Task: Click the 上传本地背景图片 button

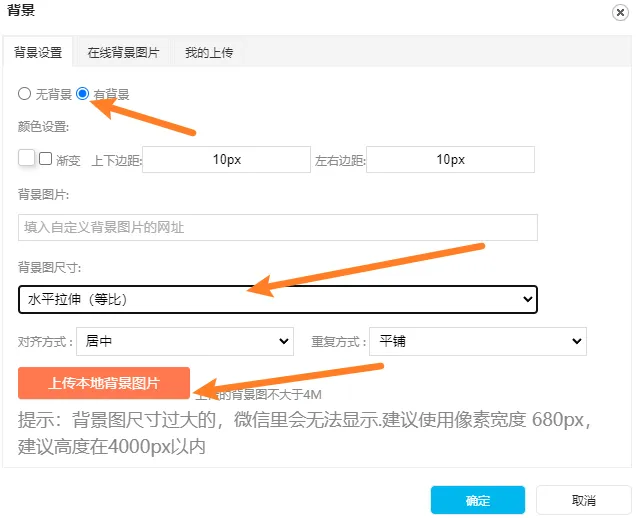Action: click(104, 383)
